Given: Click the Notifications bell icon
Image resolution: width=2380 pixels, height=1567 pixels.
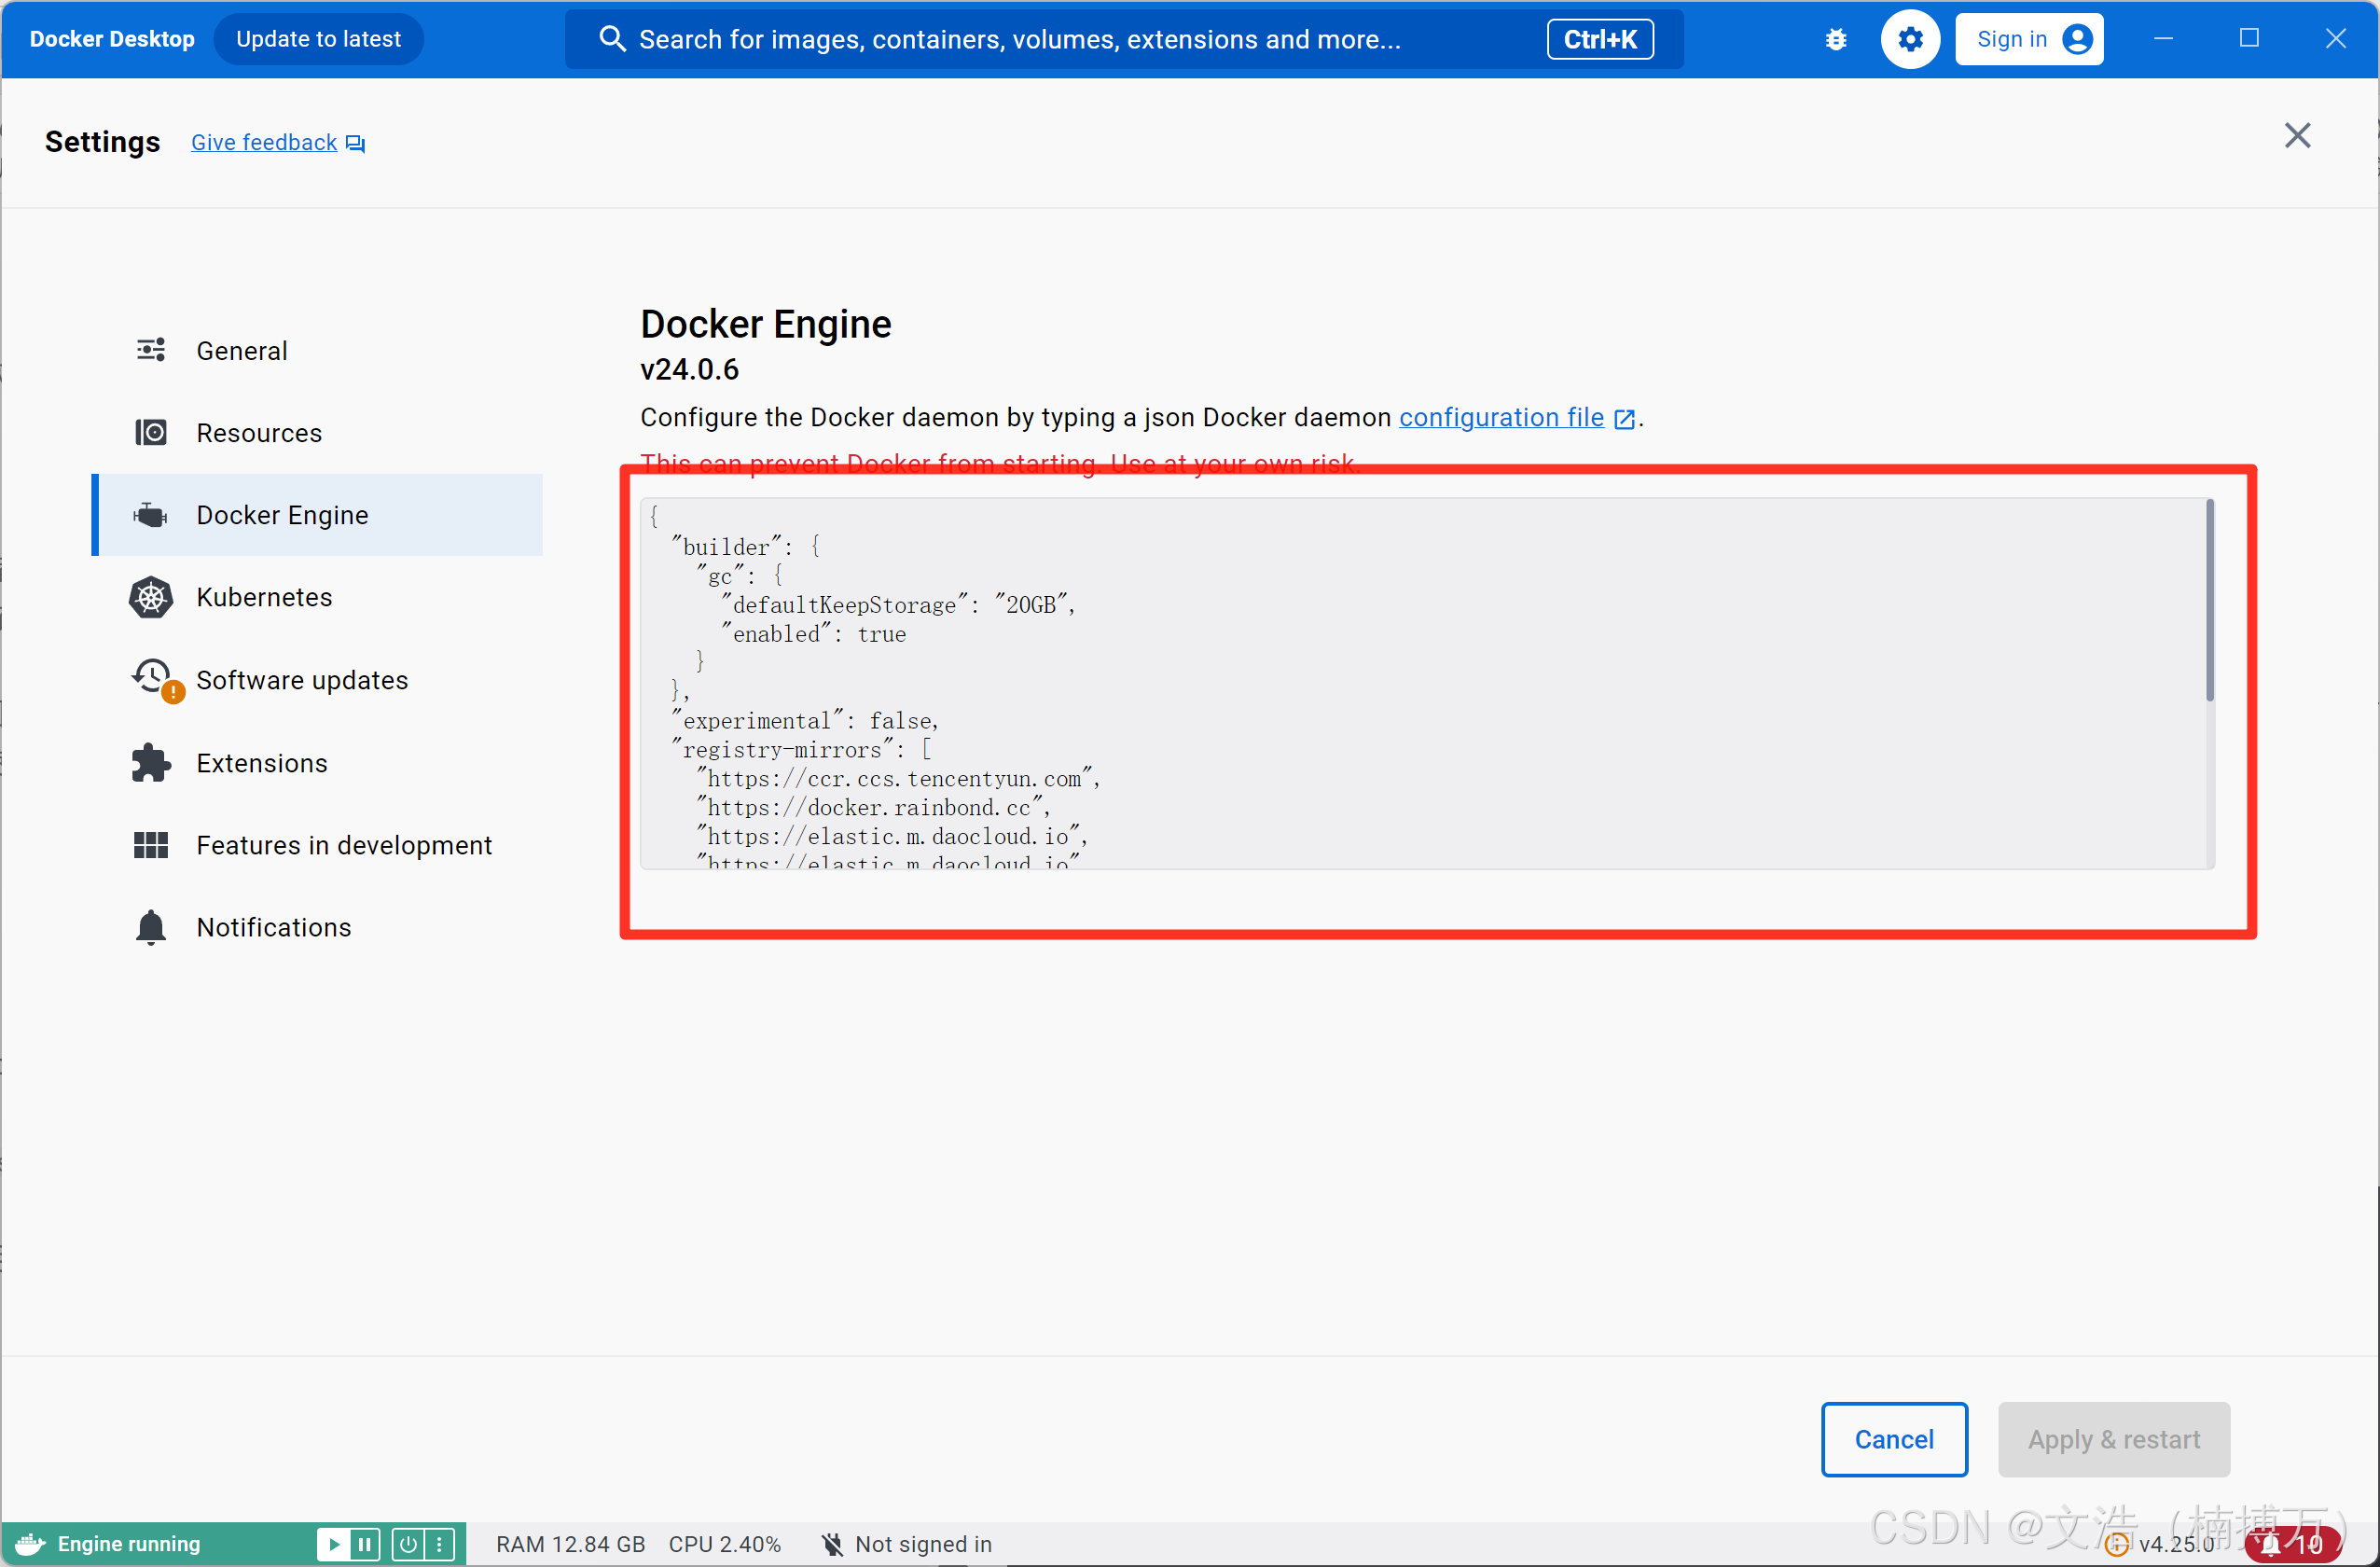Looking at the screenshot, I should click(151, 927).
